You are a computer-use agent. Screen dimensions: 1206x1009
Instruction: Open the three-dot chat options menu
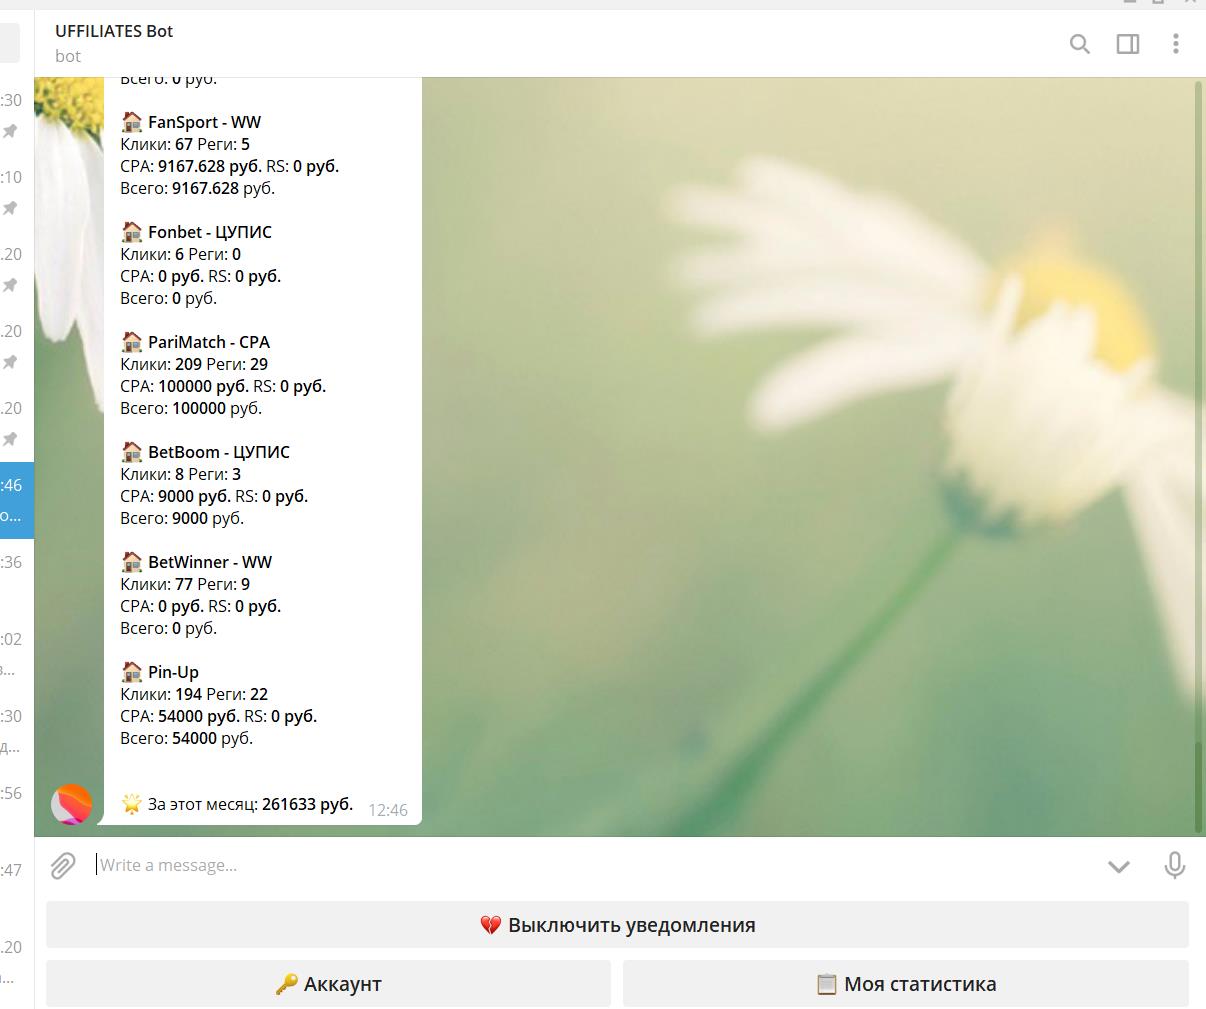[1176, 44]
